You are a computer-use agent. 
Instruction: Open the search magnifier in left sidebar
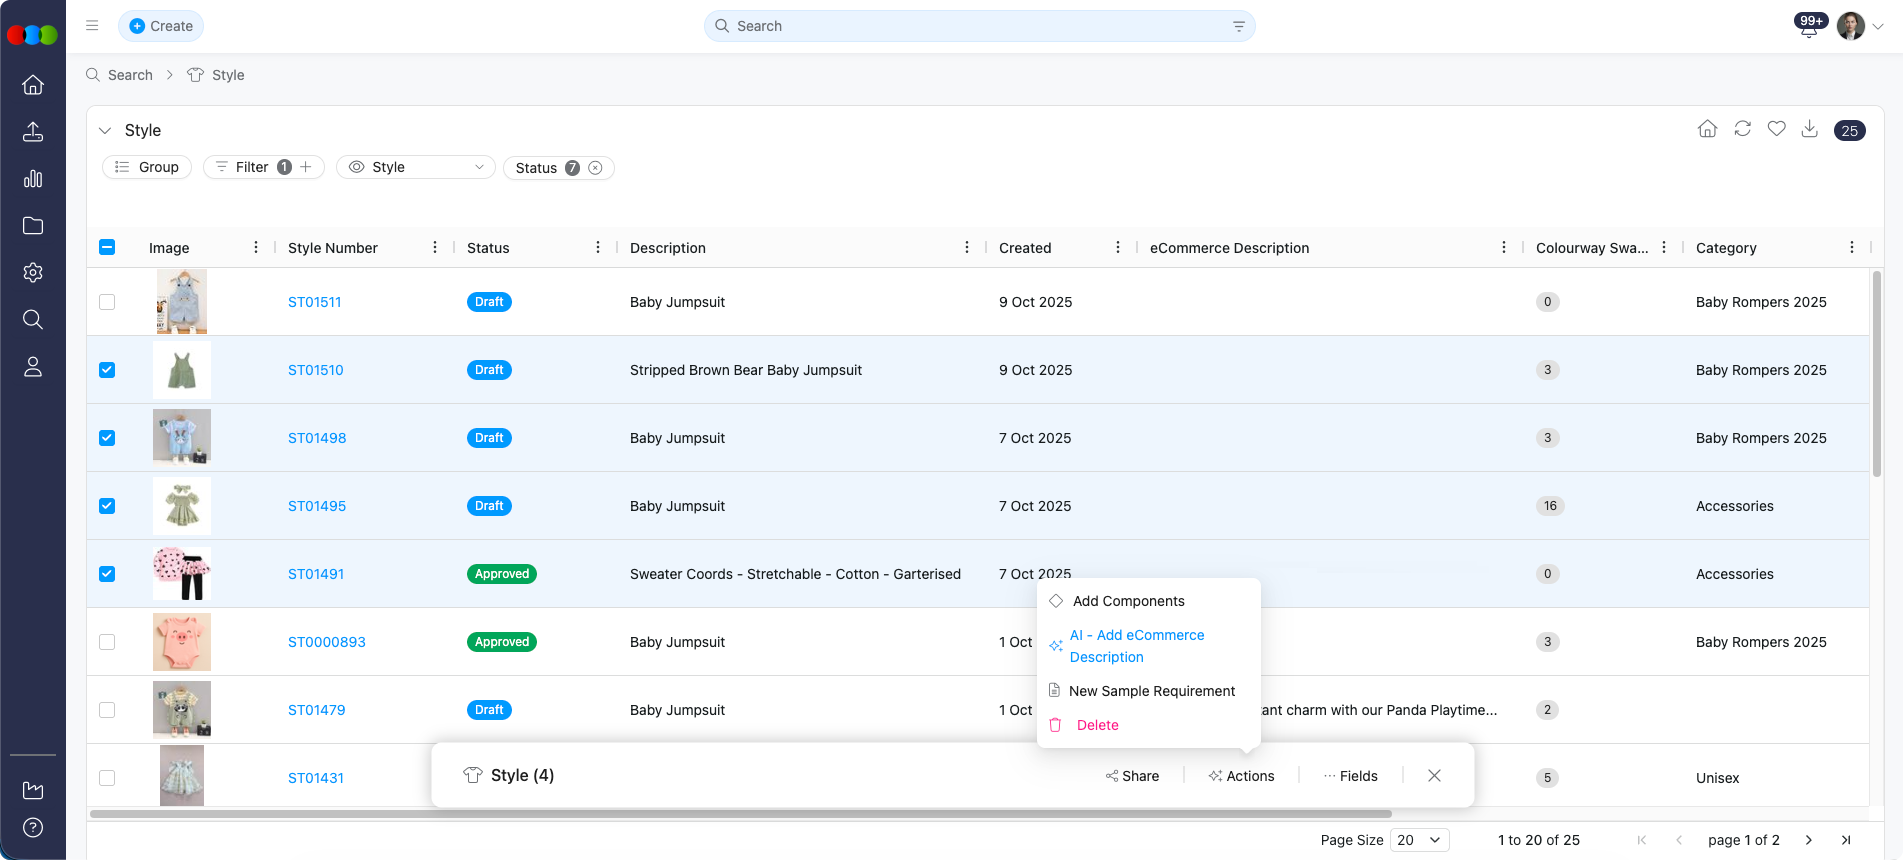33,320
